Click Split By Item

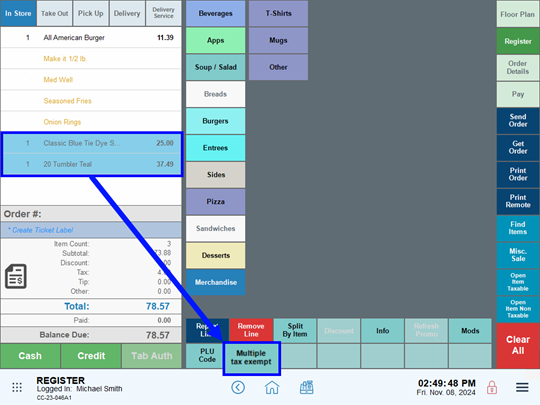click(295, 330)
